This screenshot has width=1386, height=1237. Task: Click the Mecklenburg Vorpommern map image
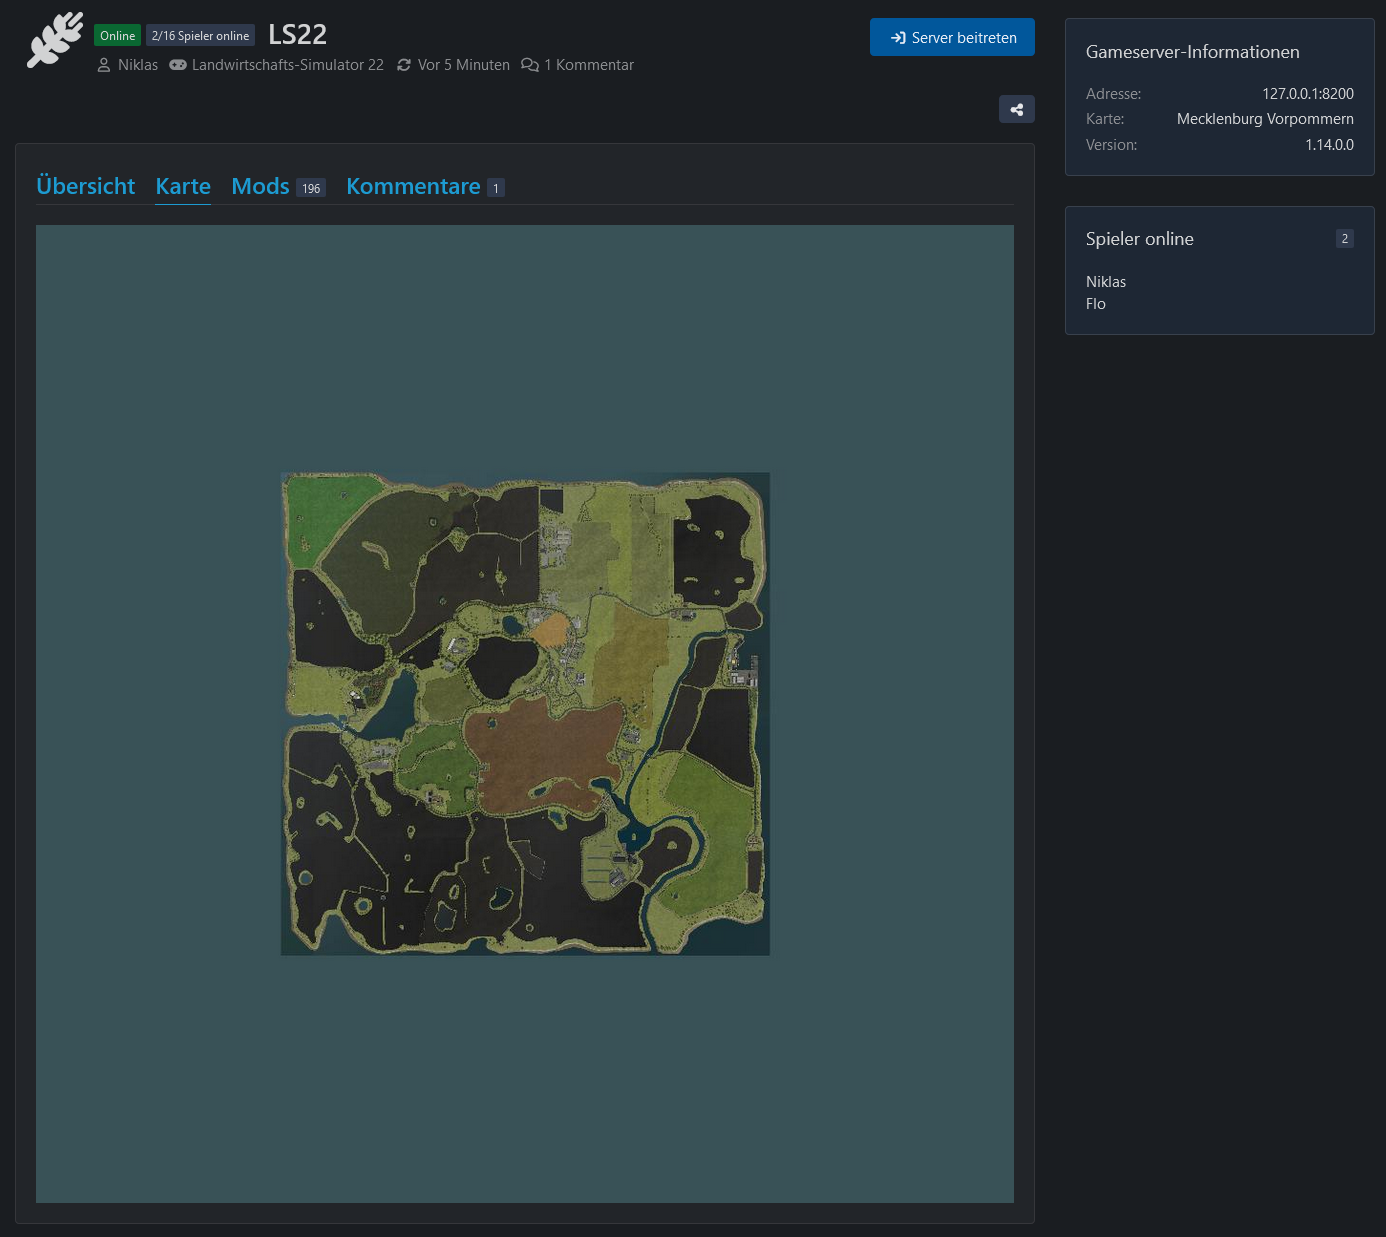(525, 713)
